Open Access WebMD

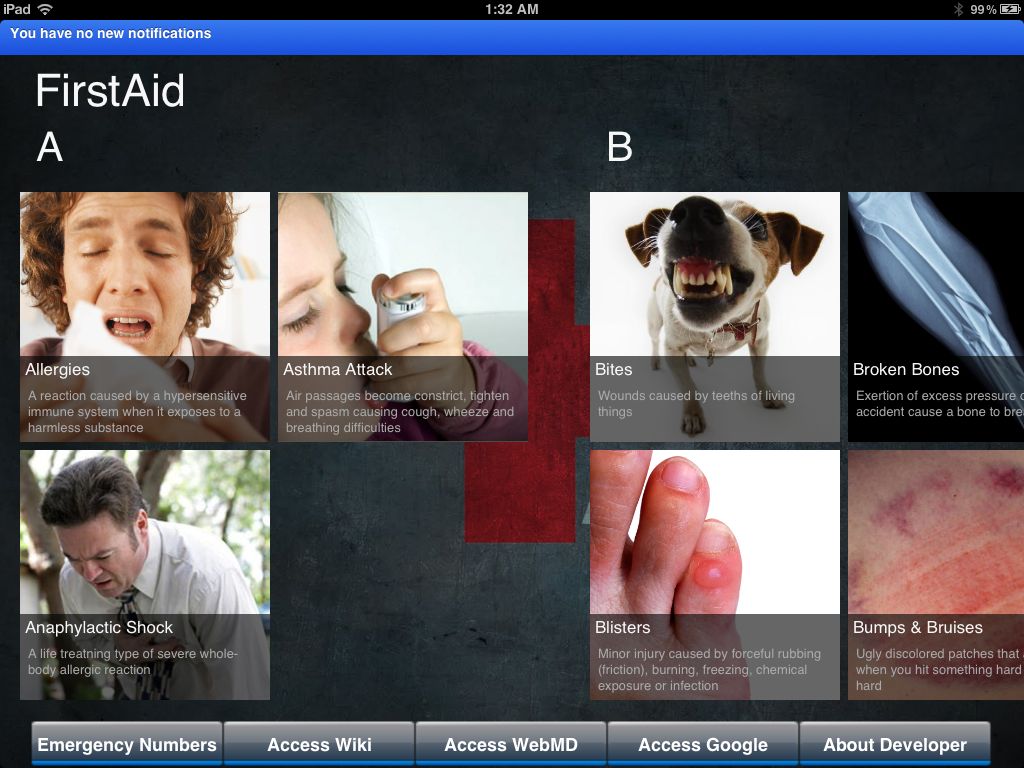(x=511, y=743)
